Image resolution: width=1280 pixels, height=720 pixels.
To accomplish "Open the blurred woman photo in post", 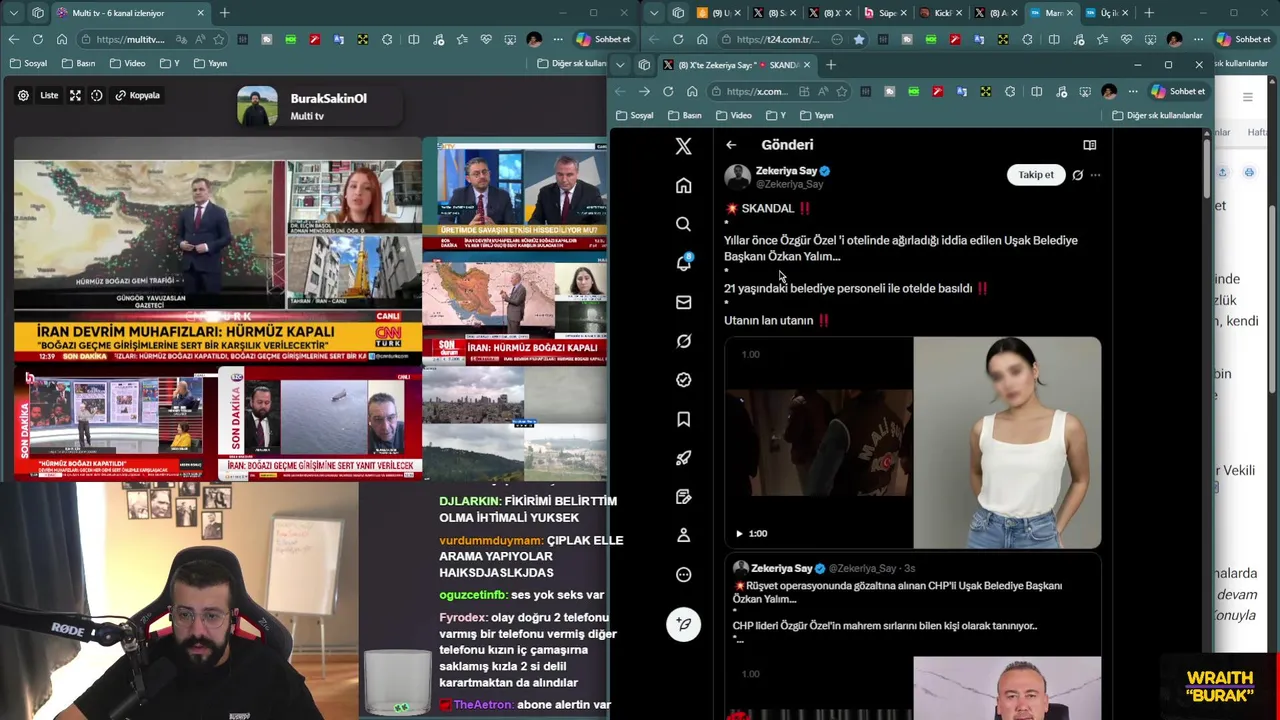I will point(1007,443).
